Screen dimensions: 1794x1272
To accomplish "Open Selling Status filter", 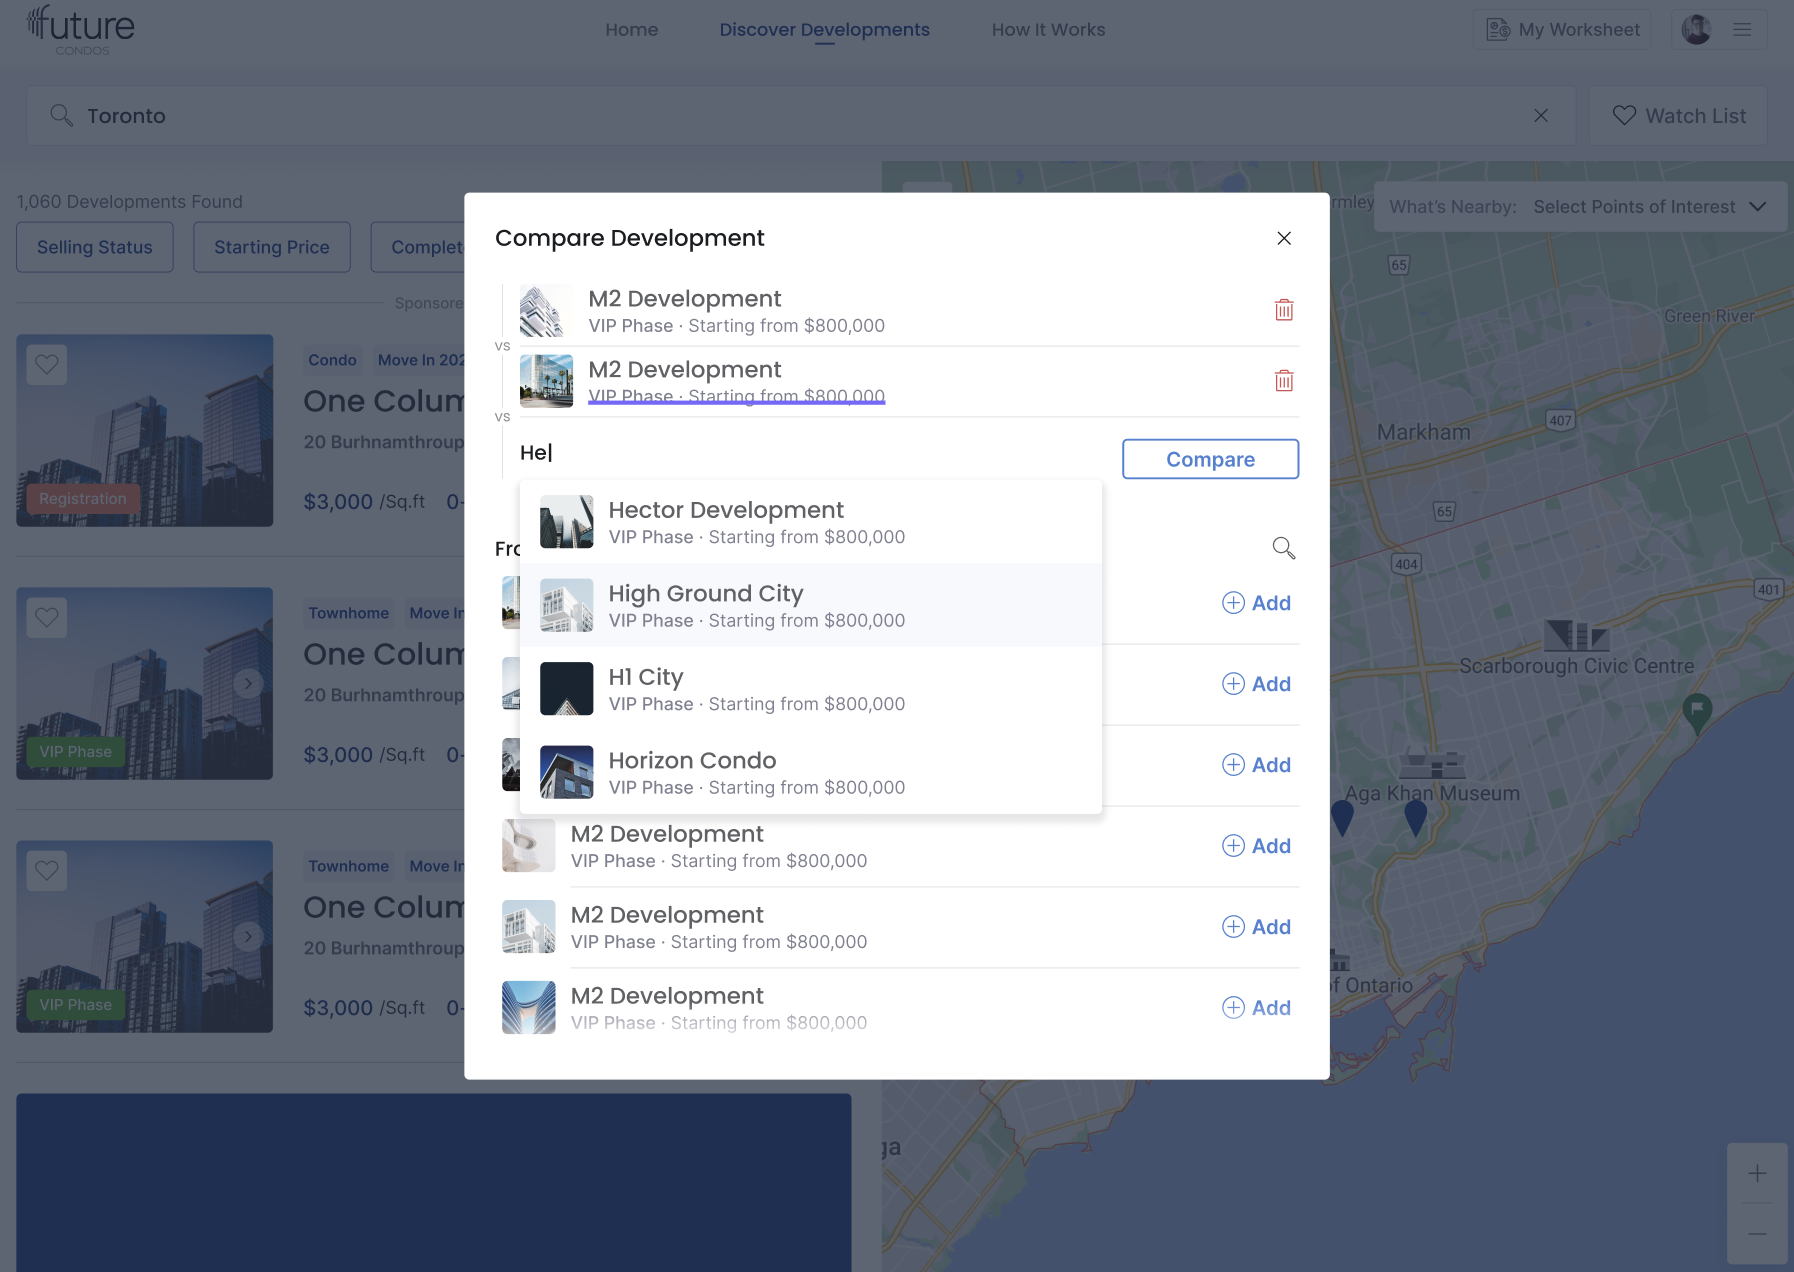I will tap(95, 247).
